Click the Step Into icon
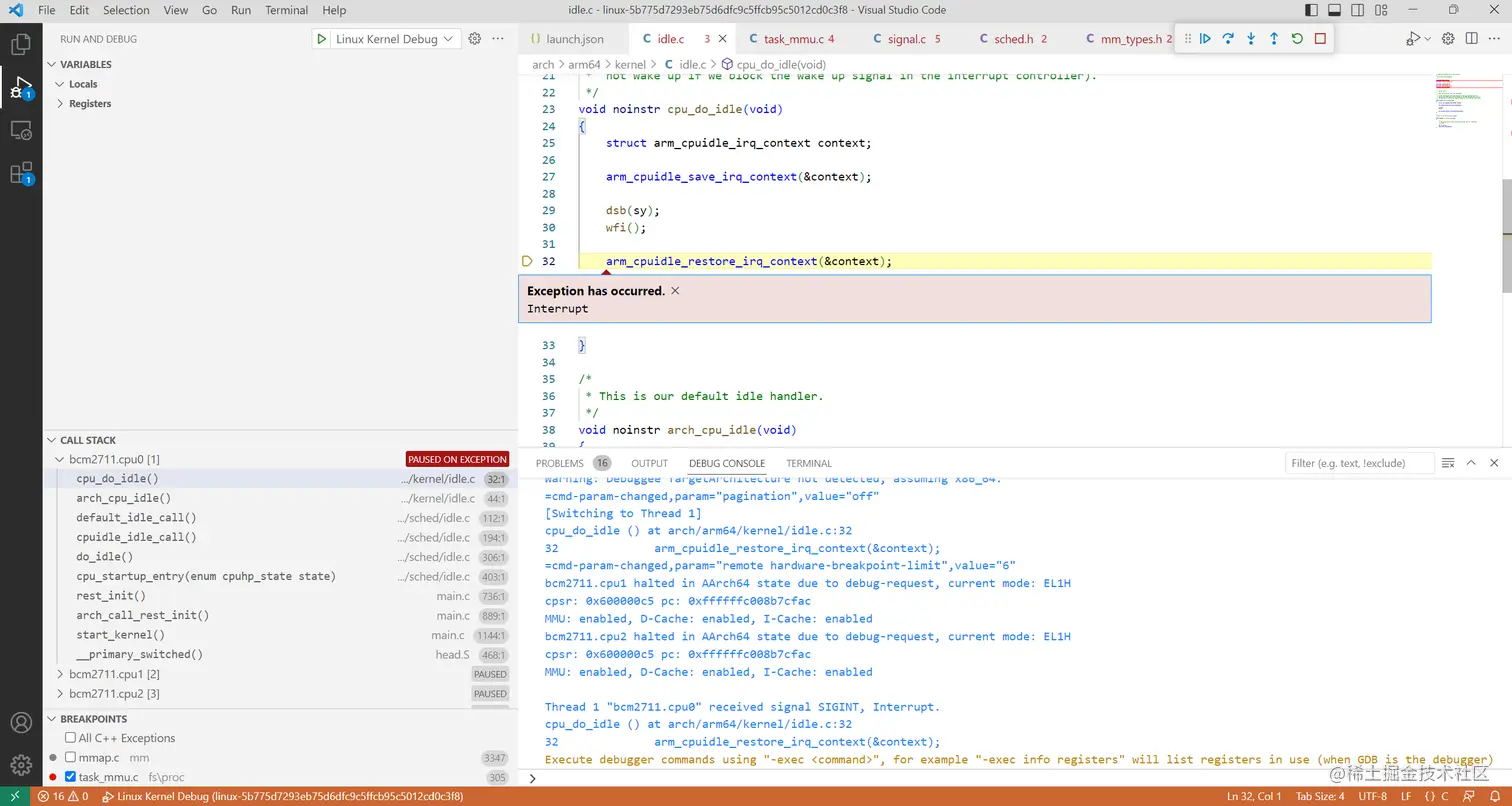1512x806 pixels. [x=1250, y=38]
